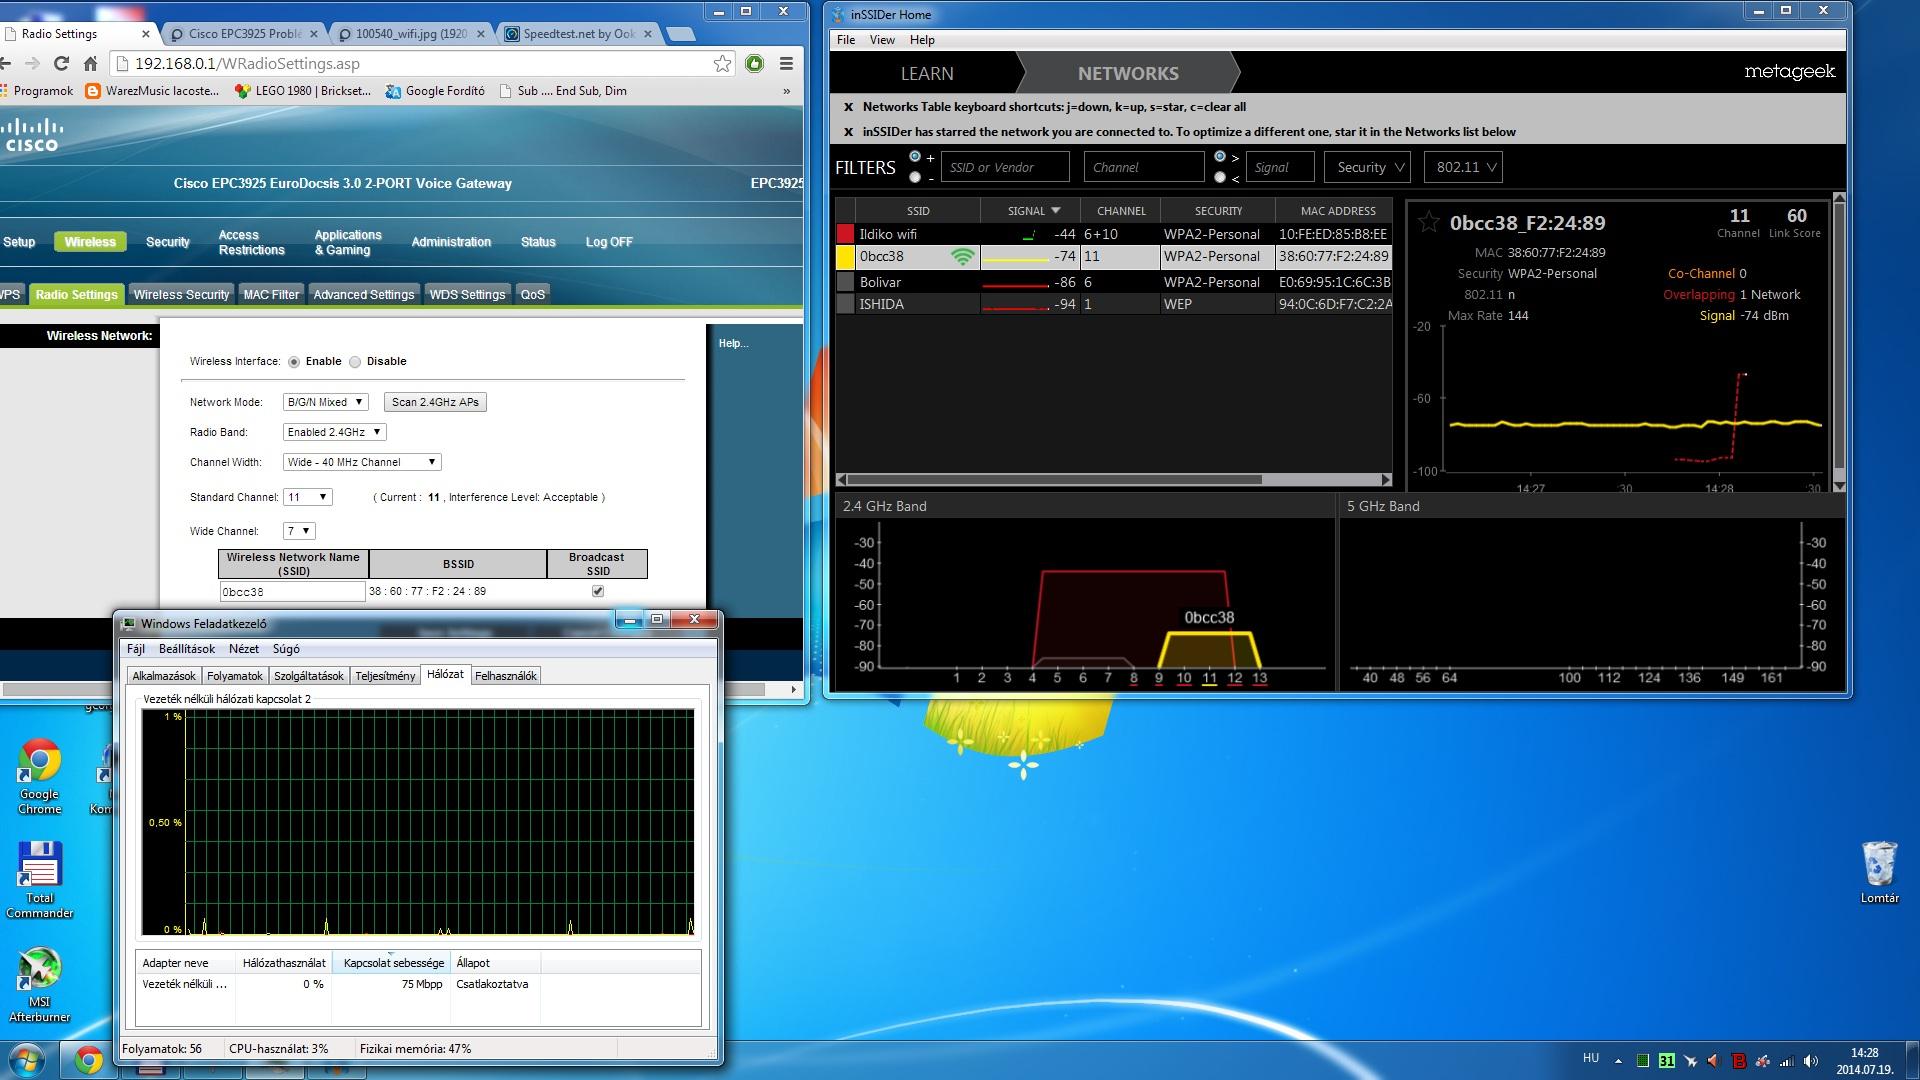Click LEGO 1980 Brickset bookmark

pos(302,91)
